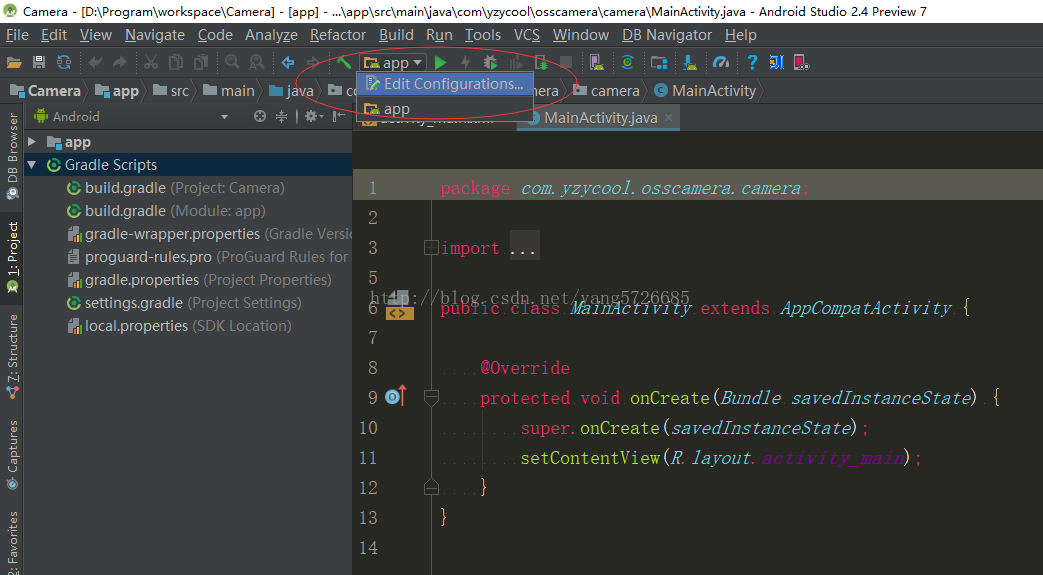Open the Navigate menu
The width and height of the screenshot is (1043, 575).
(155, 35)
